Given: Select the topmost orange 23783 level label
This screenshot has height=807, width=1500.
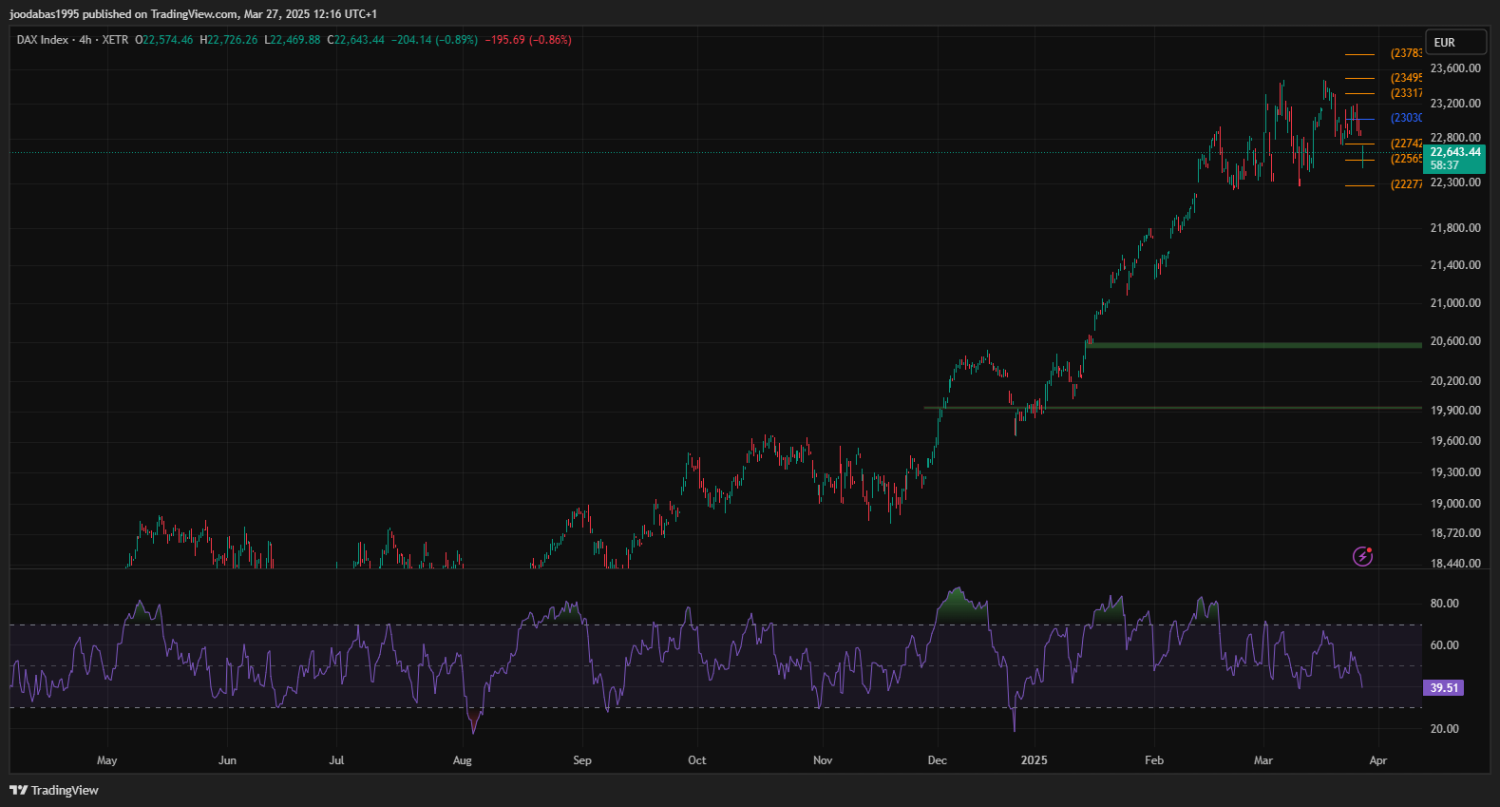Looking at the screenshot, I should (x=1405, y=54).
